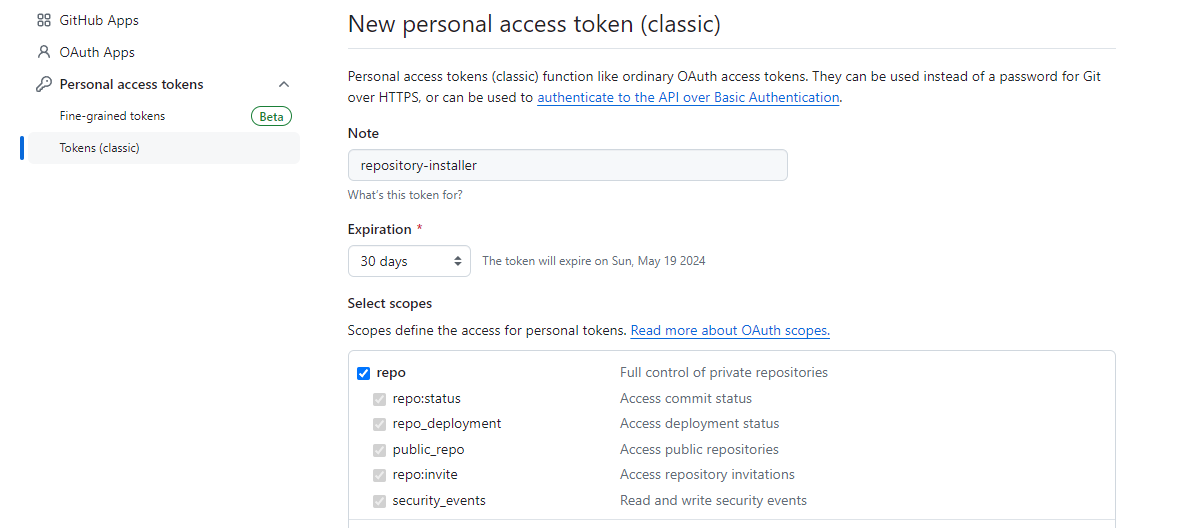Go to GitHub Apps settings
This screenshot has height=528, width=1198.
pyautogui.click(x=99, y=20)
